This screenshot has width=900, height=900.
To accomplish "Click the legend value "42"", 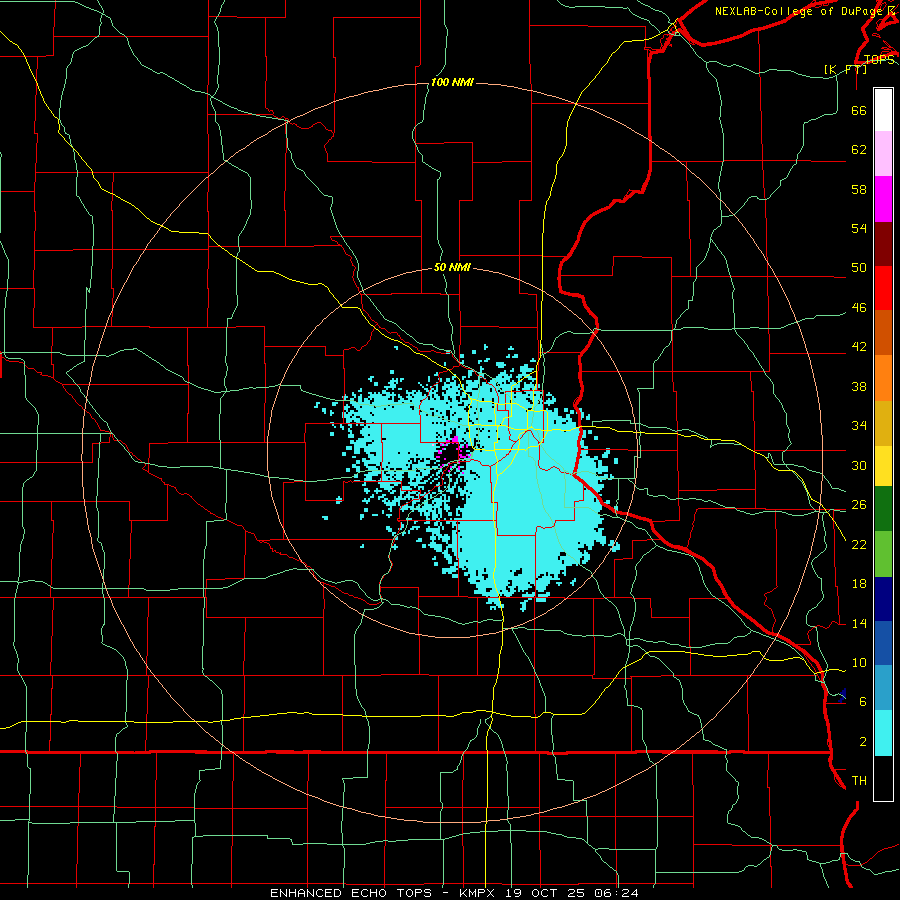I will (x=859, y=347).
